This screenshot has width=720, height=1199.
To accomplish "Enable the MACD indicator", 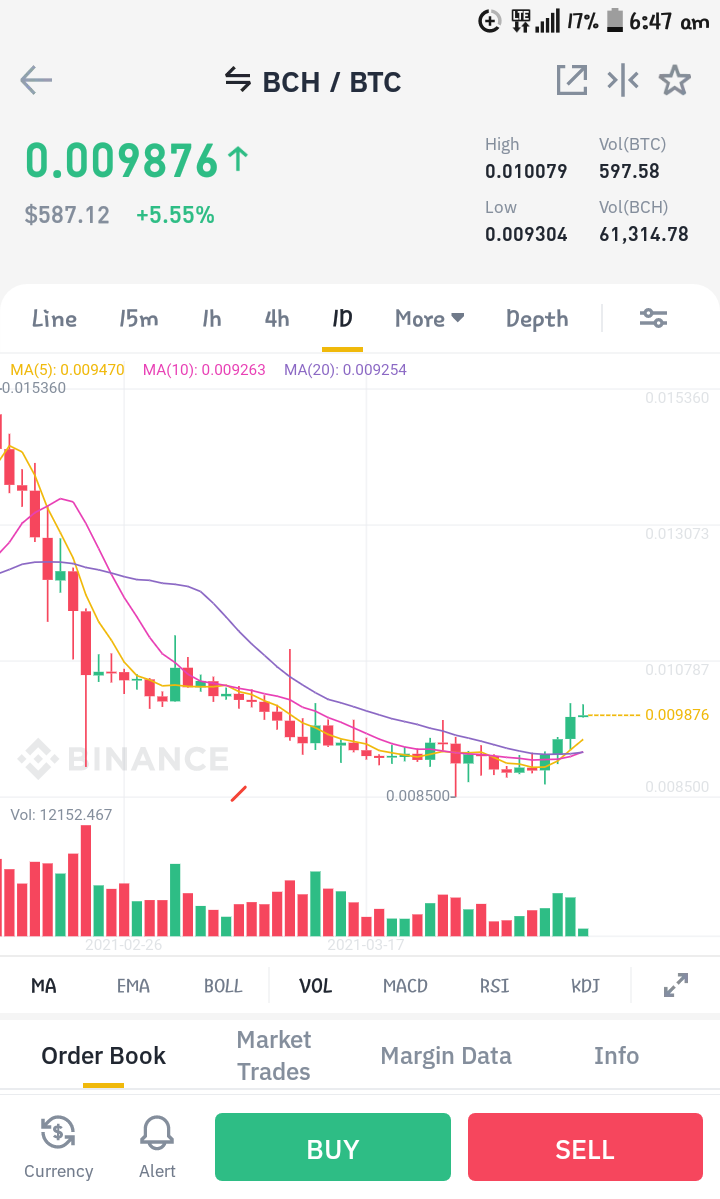I will coord(405,986).
